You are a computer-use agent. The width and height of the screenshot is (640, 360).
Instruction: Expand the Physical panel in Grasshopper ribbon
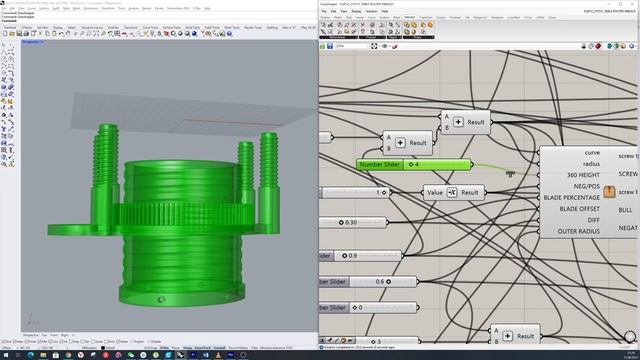click(x=372, y=37)
